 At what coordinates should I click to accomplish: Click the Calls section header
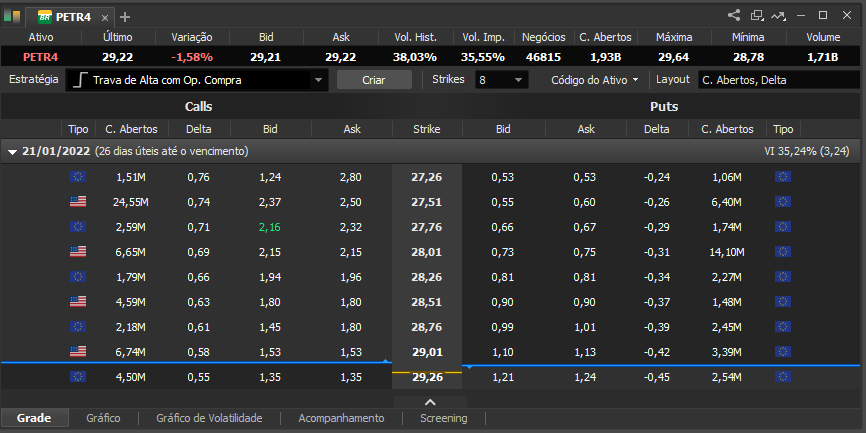pos(198,107)
